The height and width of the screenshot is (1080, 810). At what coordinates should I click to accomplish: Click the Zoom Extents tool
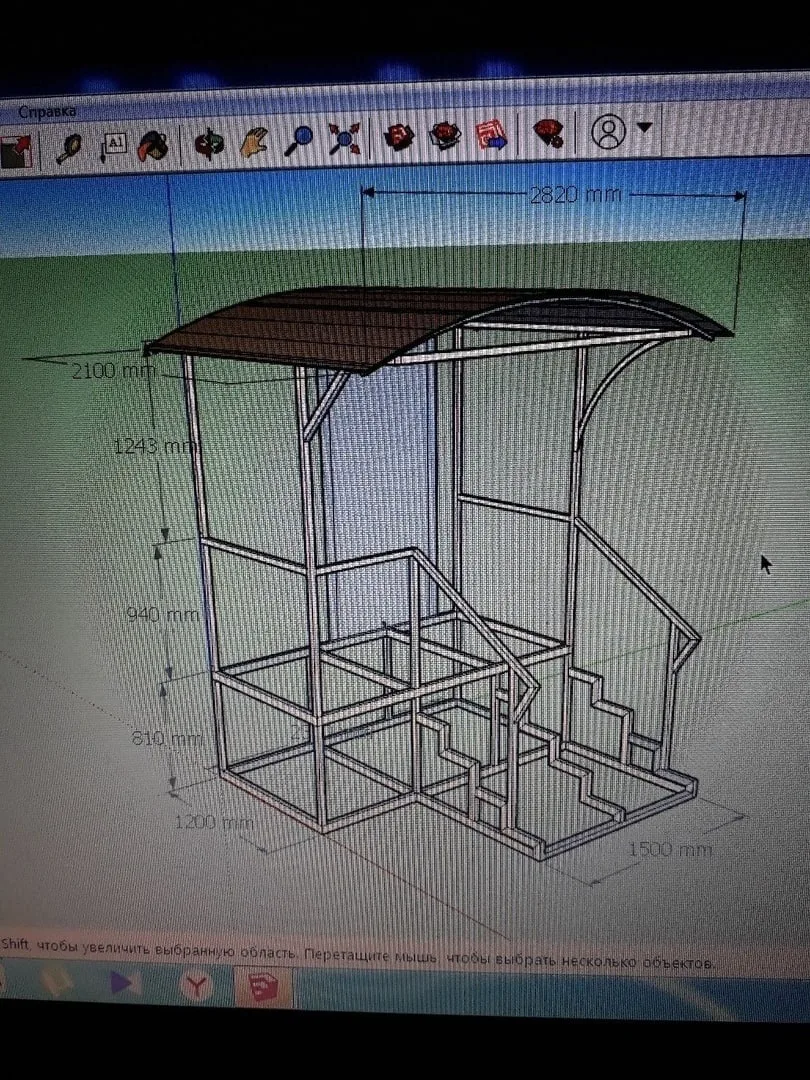pyautogui.click(x=344, y=138)
